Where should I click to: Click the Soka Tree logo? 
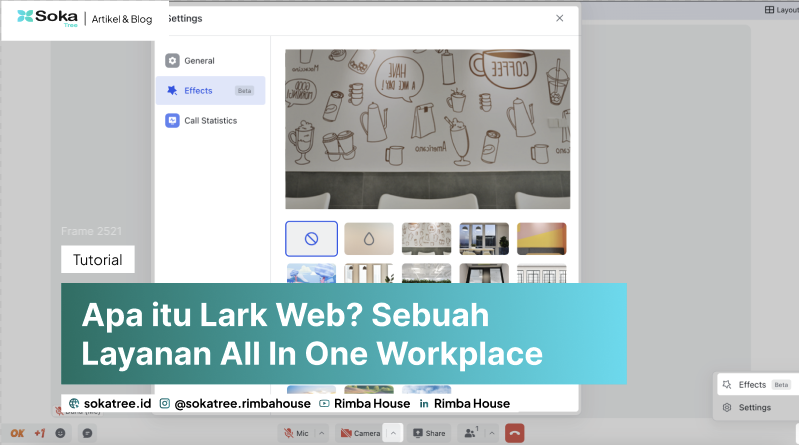coord(47,18)
